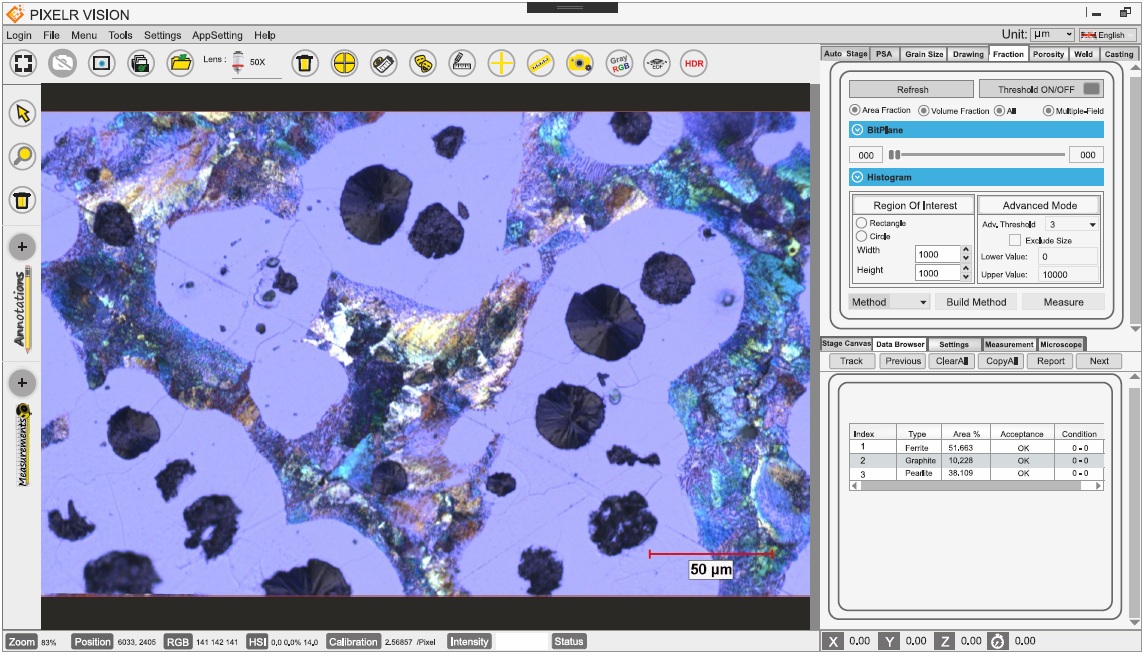
Task: Select the arrow pointer tool in the left sidebar
Action: 22,113
